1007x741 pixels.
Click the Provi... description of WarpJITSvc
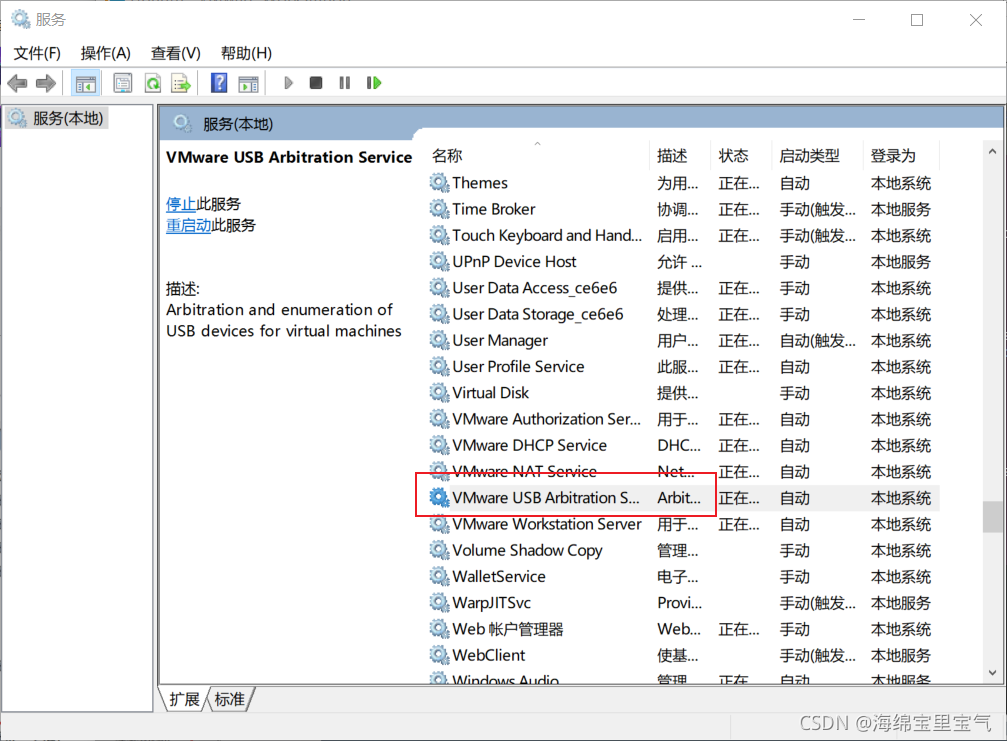click(679, 603)
